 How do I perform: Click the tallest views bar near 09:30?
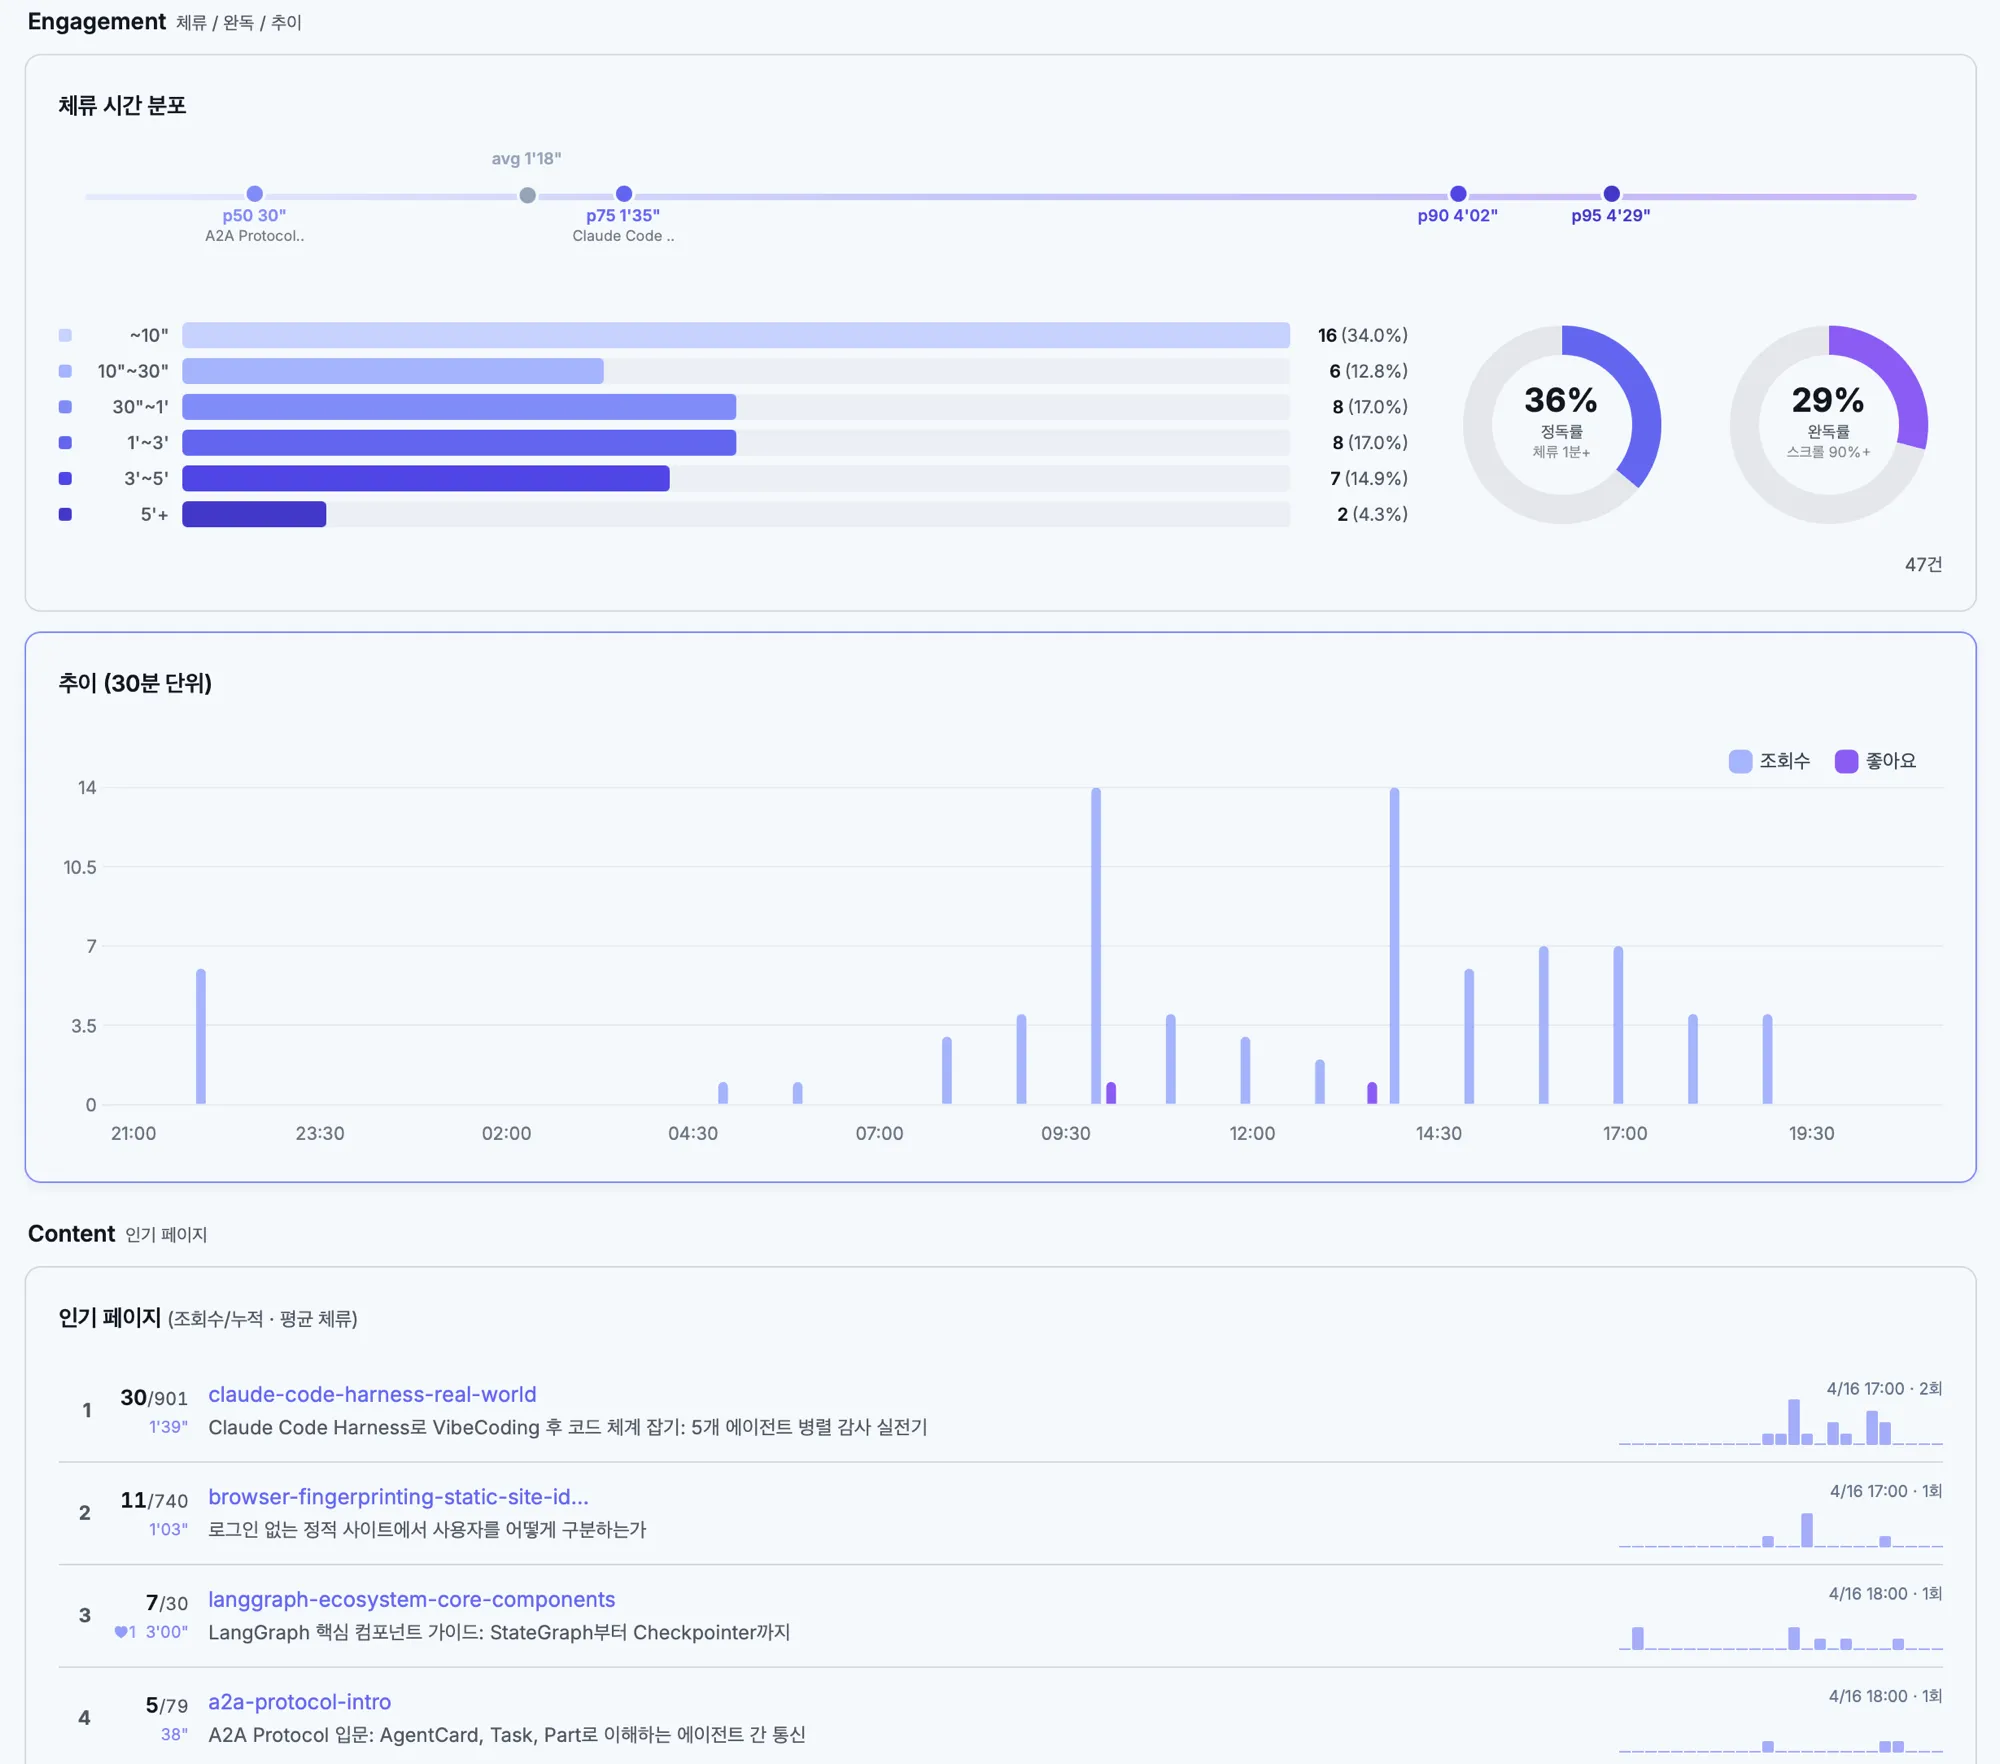click(1096, 945)
